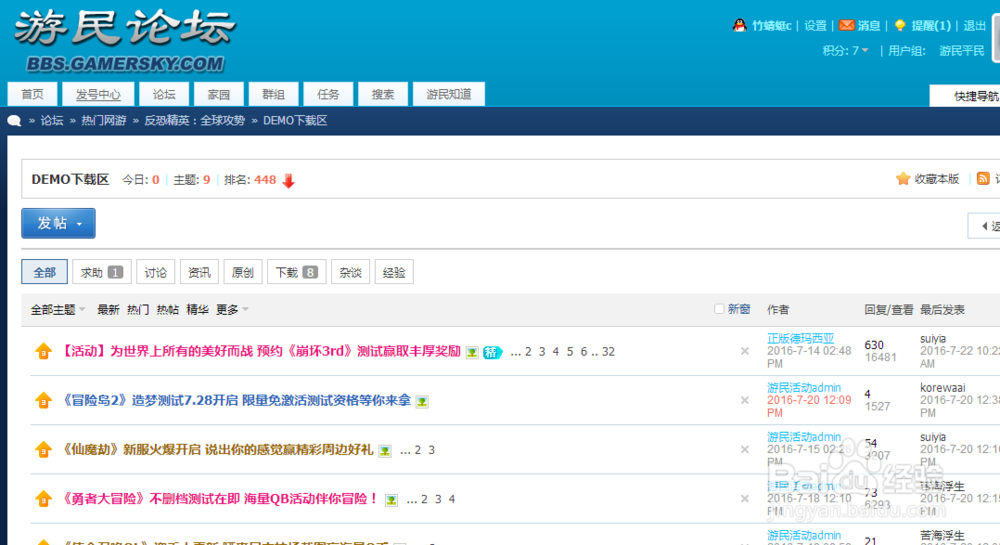Click the star favorite icon
This screenshot has width=1000, height=545.
(x=902, y=179)
